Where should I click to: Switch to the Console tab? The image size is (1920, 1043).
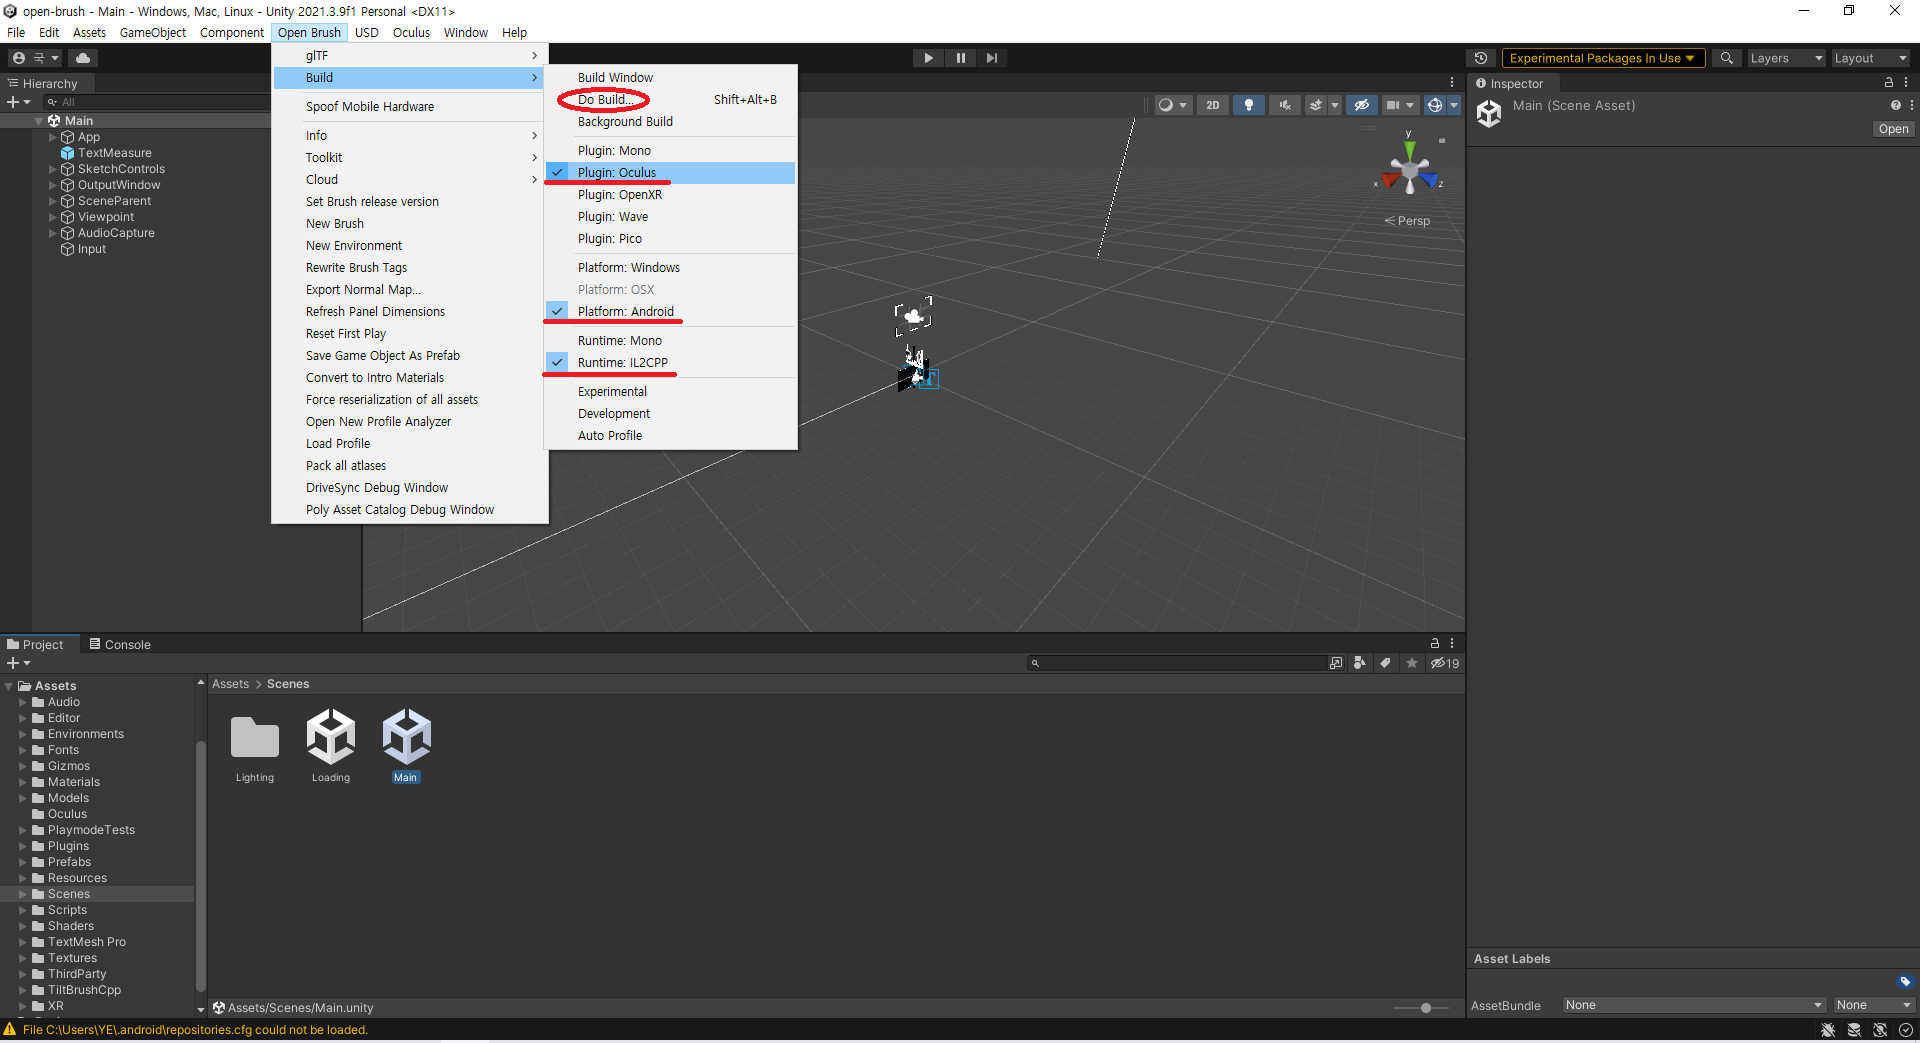coord(120,644)
